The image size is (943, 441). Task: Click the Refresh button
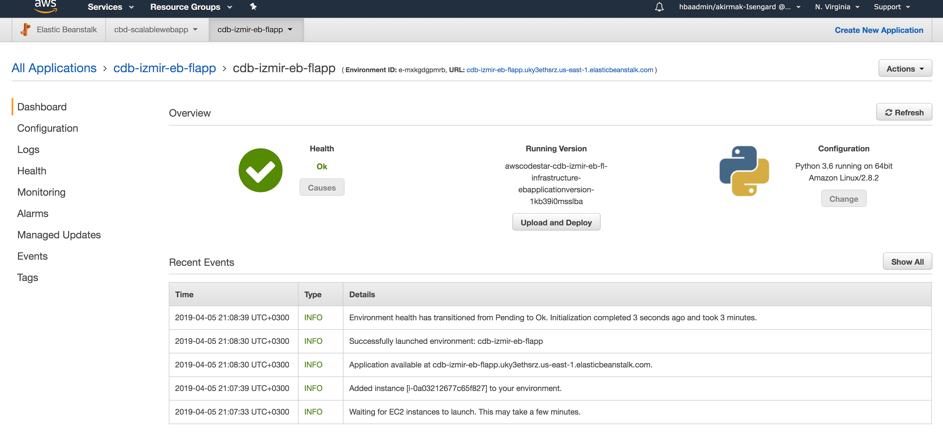coord(904,113)
